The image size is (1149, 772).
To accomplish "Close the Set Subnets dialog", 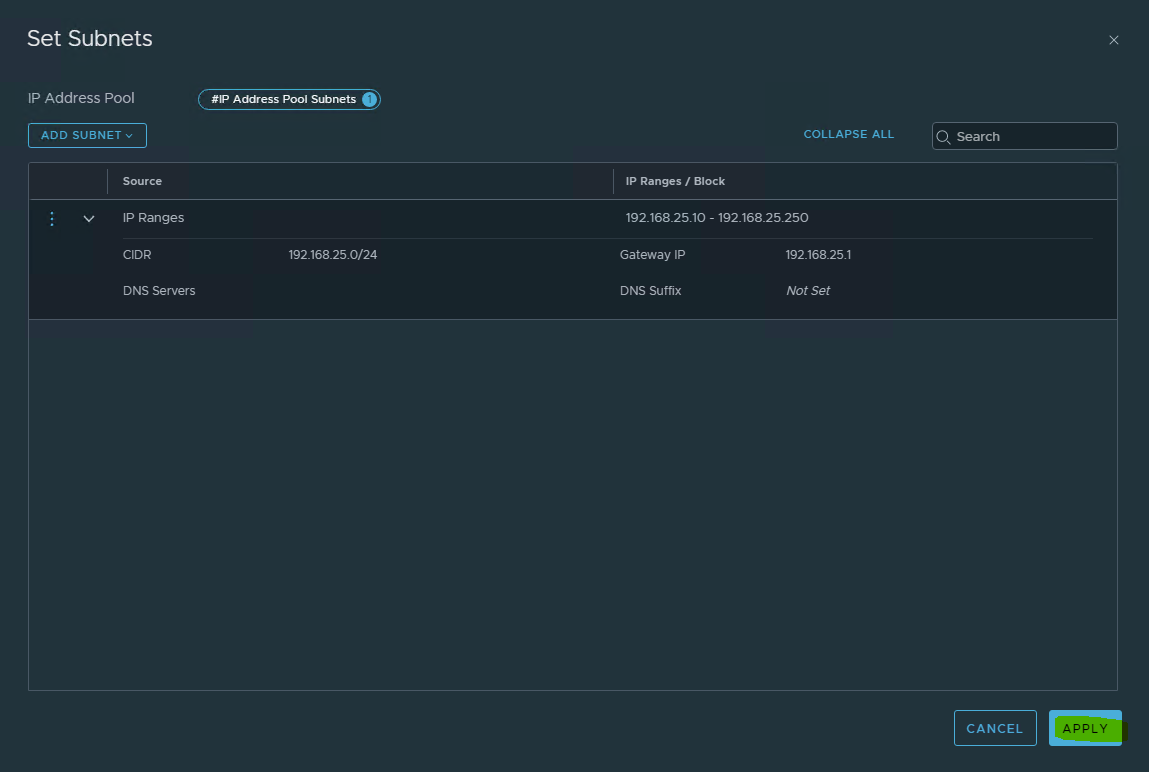I will pos(1114,40).
